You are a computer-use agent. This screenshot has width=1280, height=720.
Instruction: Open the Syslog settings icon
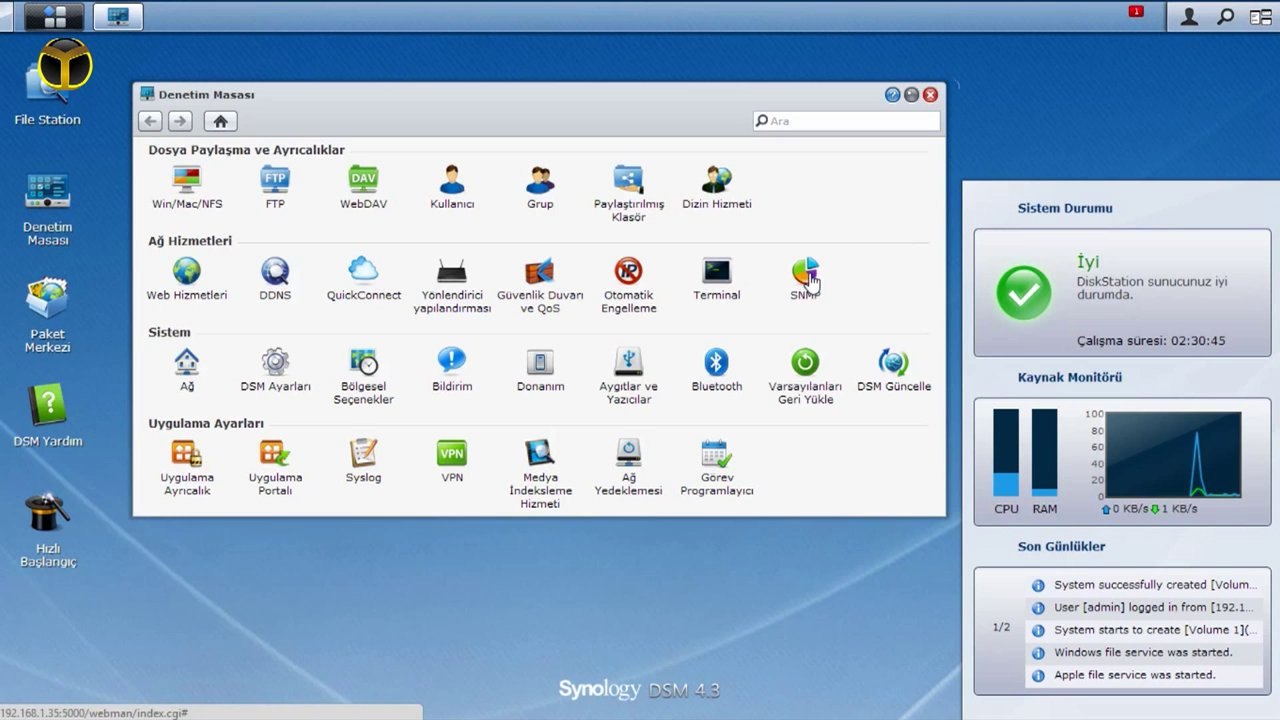[x=363, y=460]
